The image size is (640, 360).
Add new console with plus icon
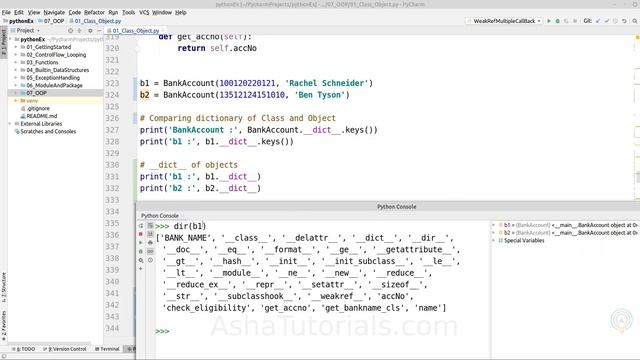click(141, 269)
